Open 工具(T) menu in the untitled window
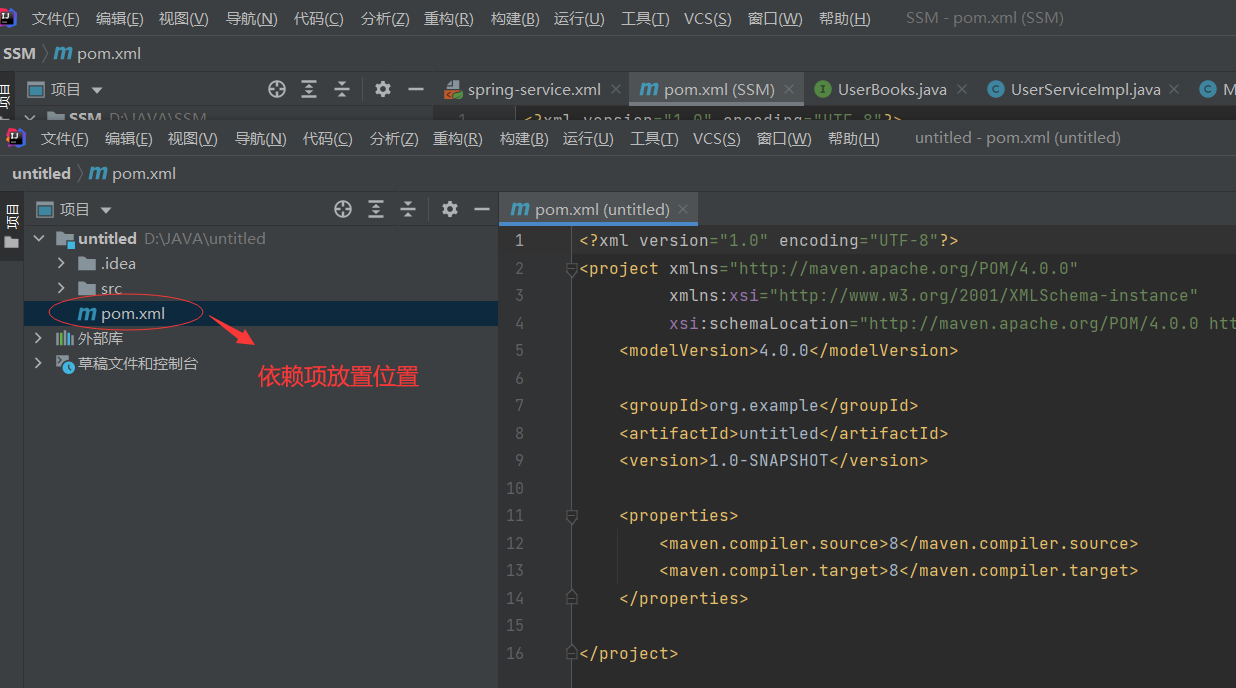The height and width of the screenshot is (688, 1236). (x=654, y=138)
